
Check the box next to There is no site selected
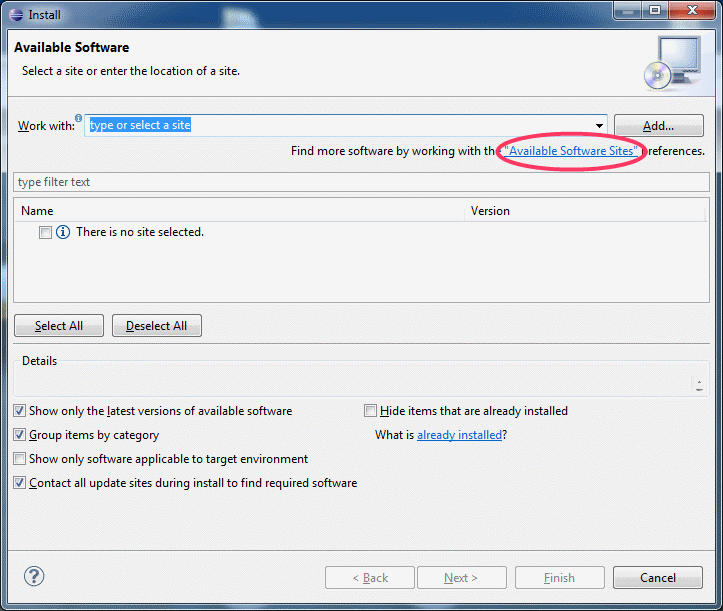(45, 232)
